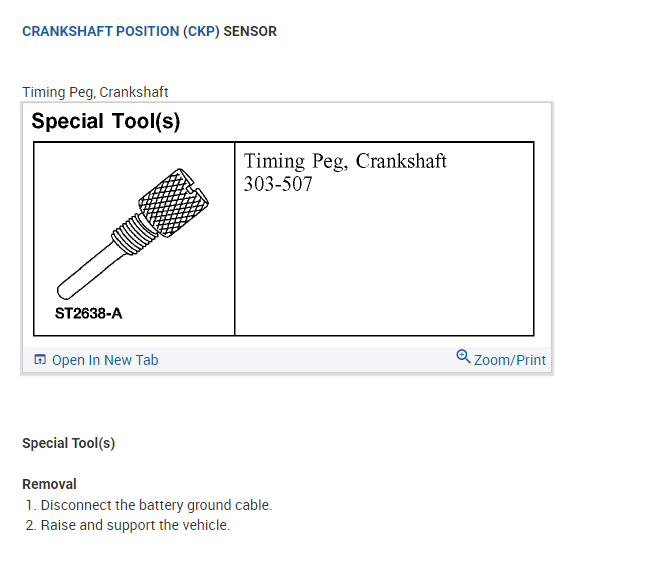
Task: Click the 303-507 tool number
Action: click(278, 185)
